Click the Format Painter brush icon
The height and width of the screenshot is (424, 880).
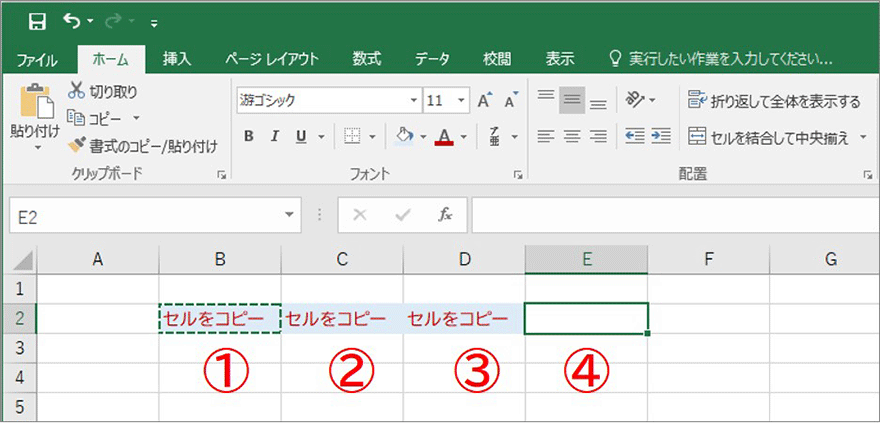tap(77, 146)
